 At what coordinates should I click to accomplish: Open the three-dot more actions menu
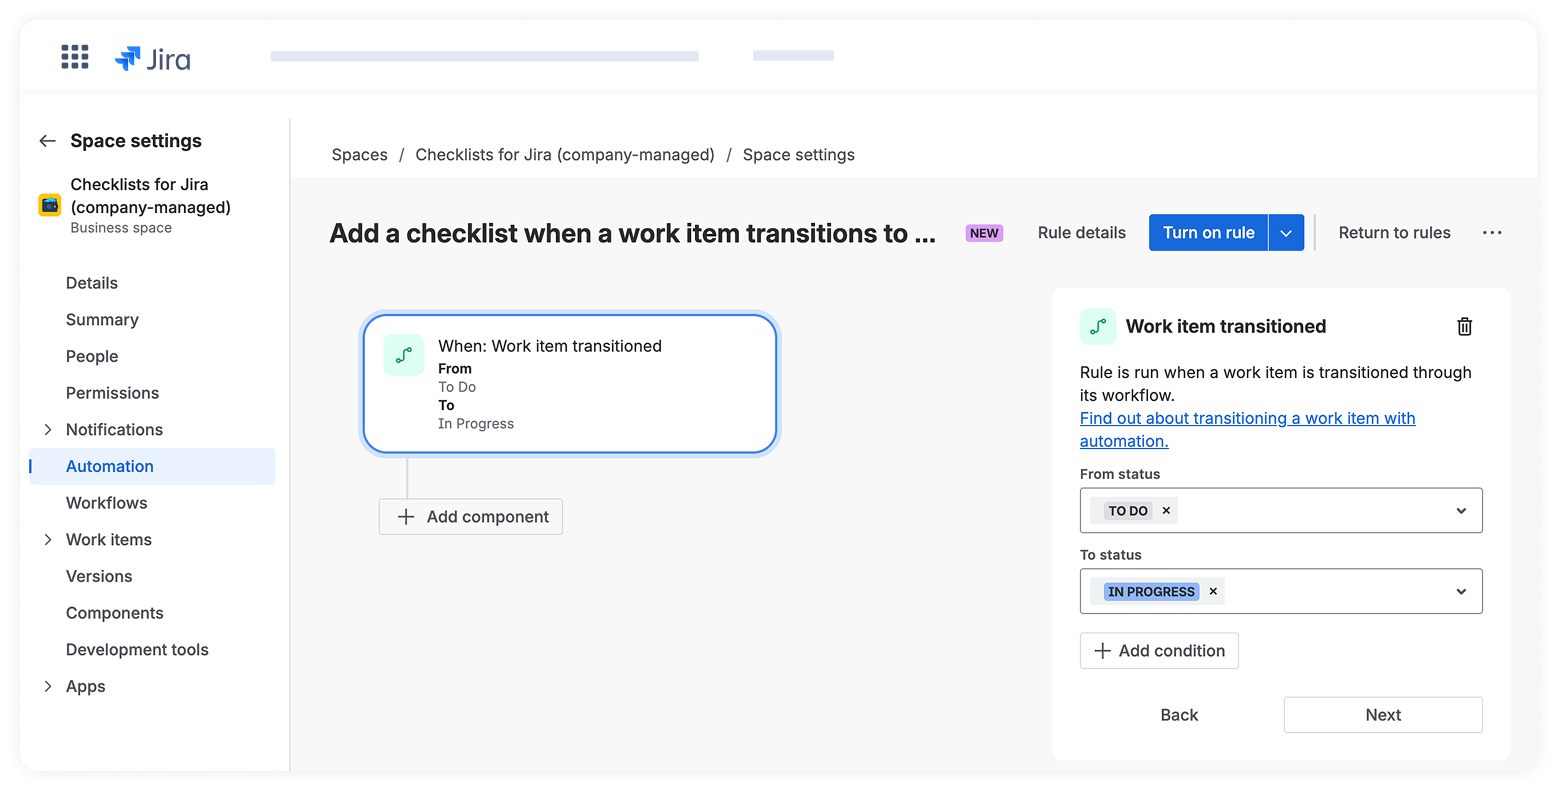[1492, 233]
